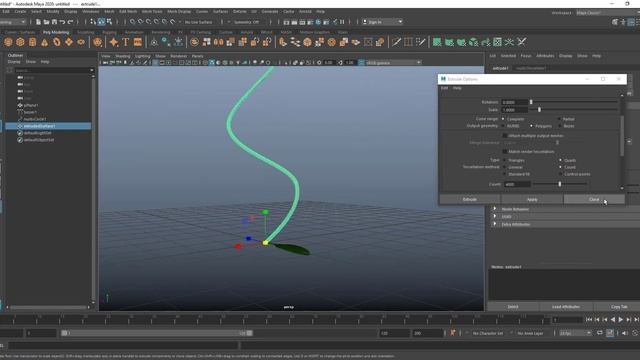Open the Workspace Maya Classic dropdown
The width and height of the screenshot is (640, 360).
(607, 13)
